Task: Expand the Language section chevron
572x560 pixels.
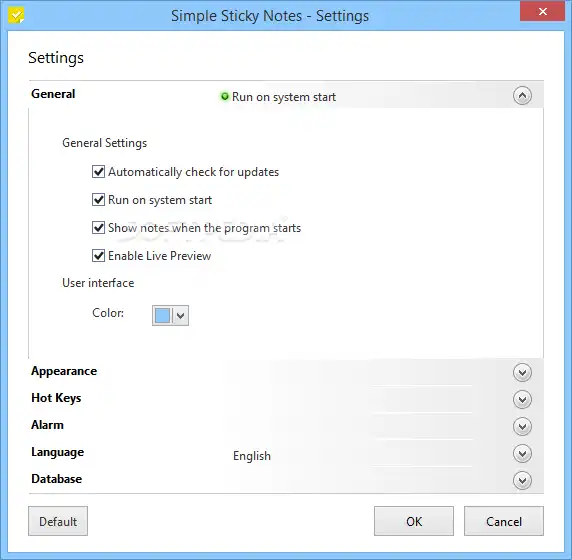Action: pos(522,453)
